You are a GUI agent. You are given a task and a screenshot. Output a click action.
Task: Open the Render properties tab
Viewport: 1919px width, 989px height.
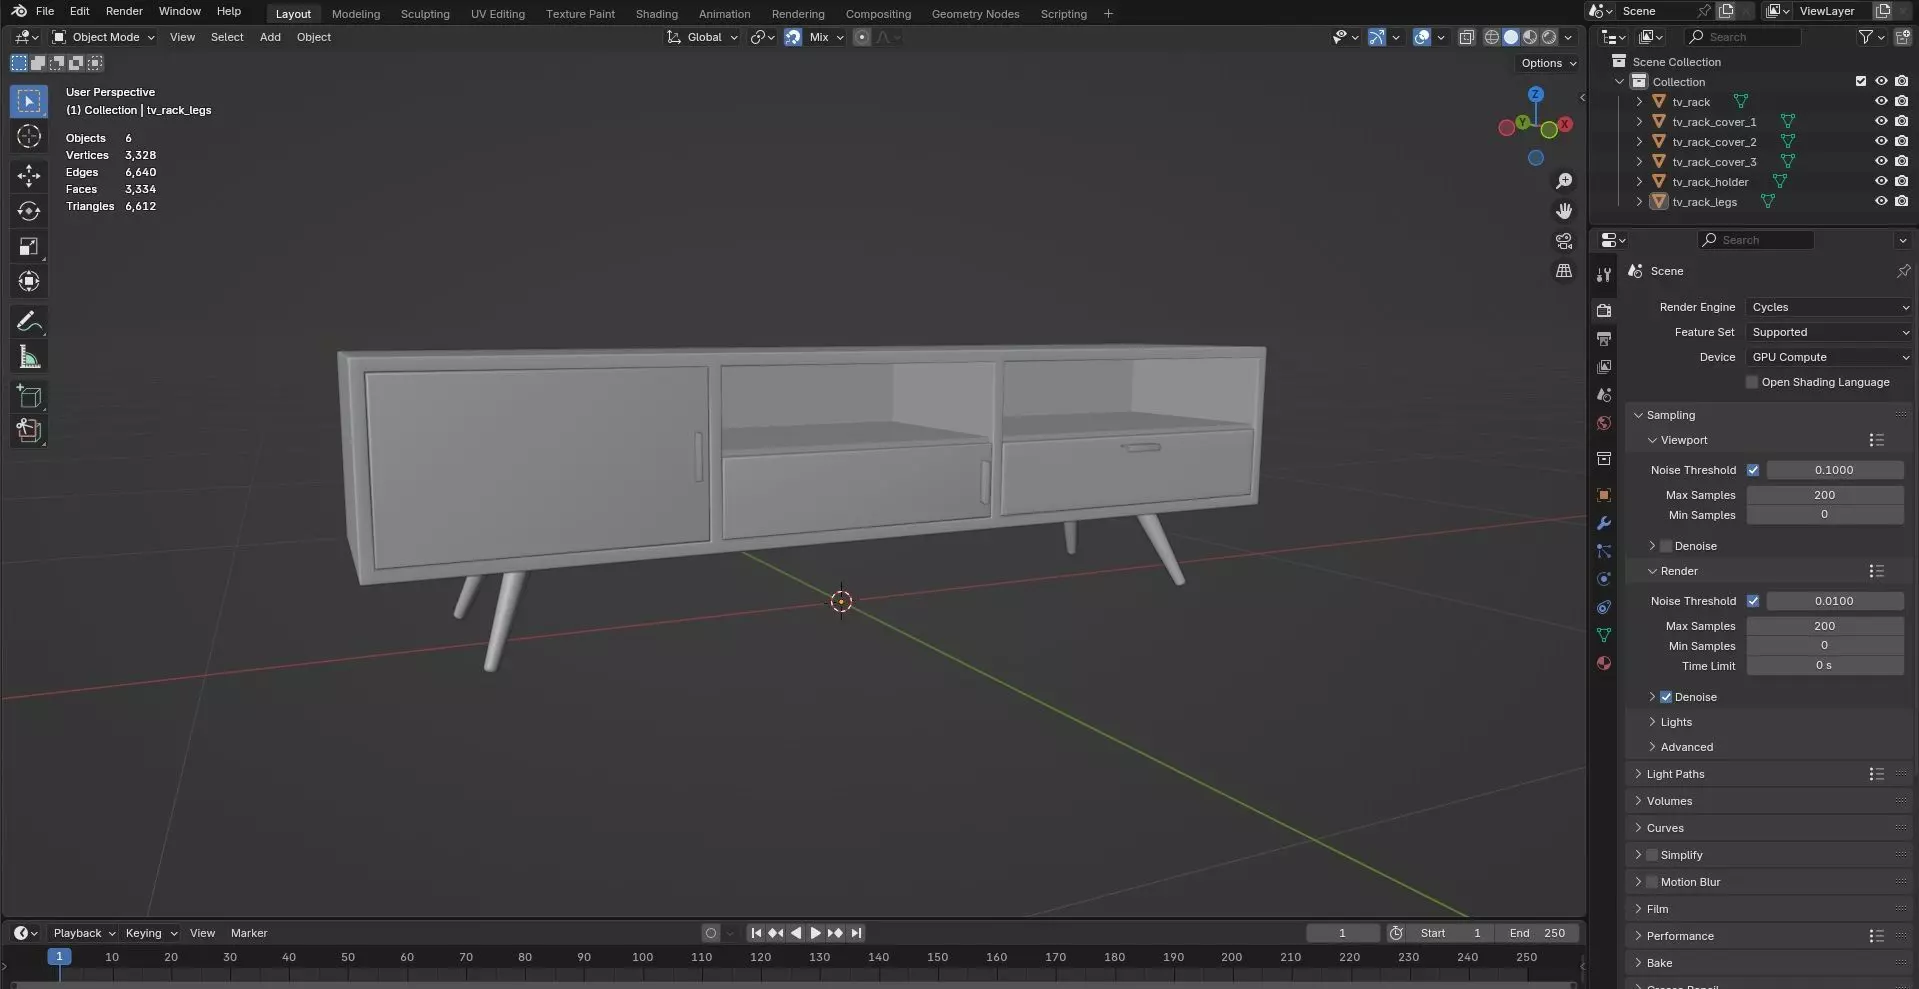(1604, 311)
